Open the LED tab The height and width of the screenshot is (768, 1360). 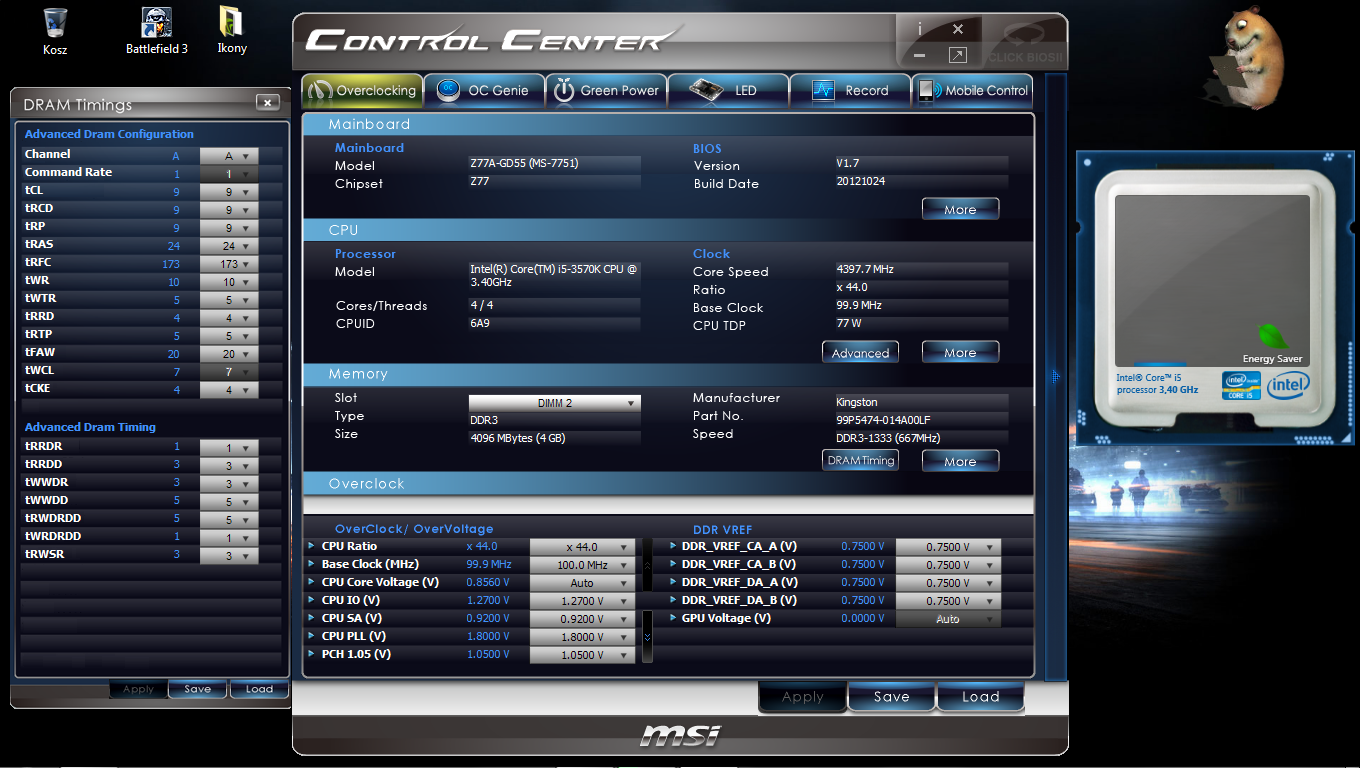(728, 90)
